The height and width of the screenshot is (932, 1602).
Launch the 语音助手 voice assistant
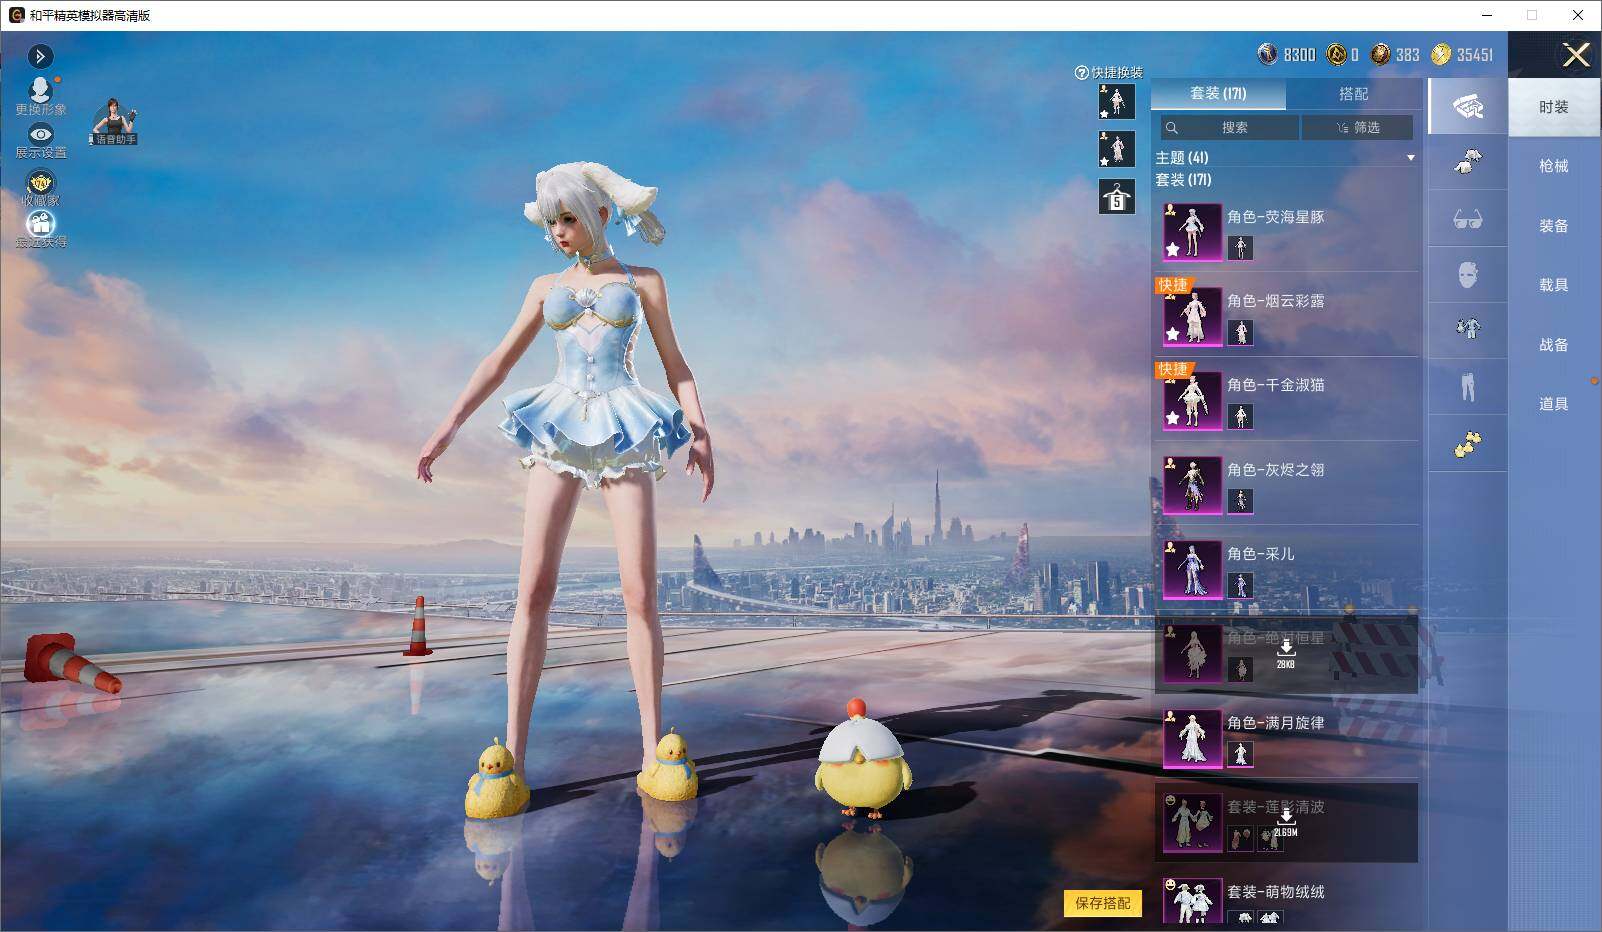click(115, 122)
